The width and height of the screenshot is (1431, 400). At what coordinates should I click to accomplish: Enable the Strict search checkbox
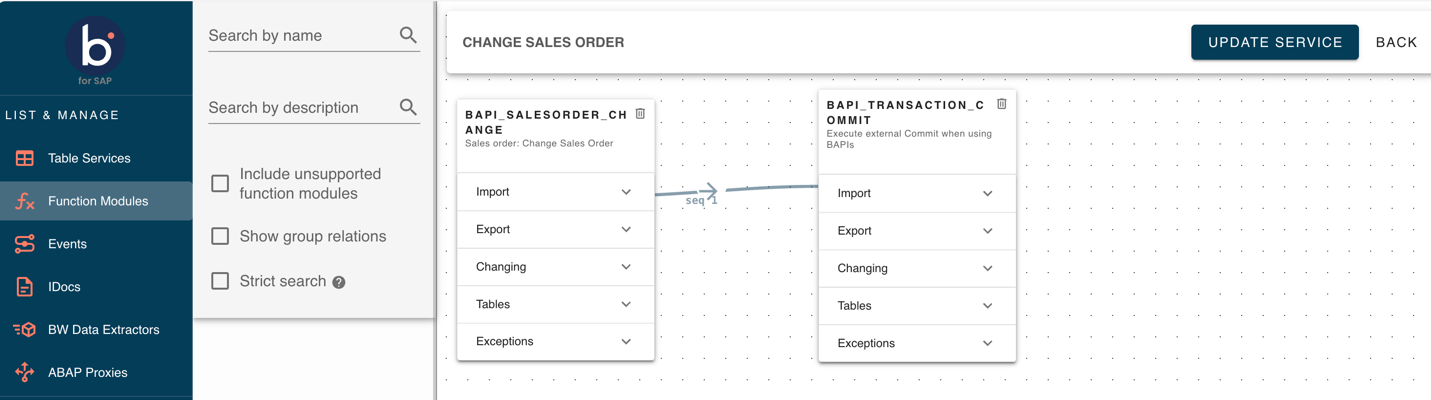click(220, 281)
